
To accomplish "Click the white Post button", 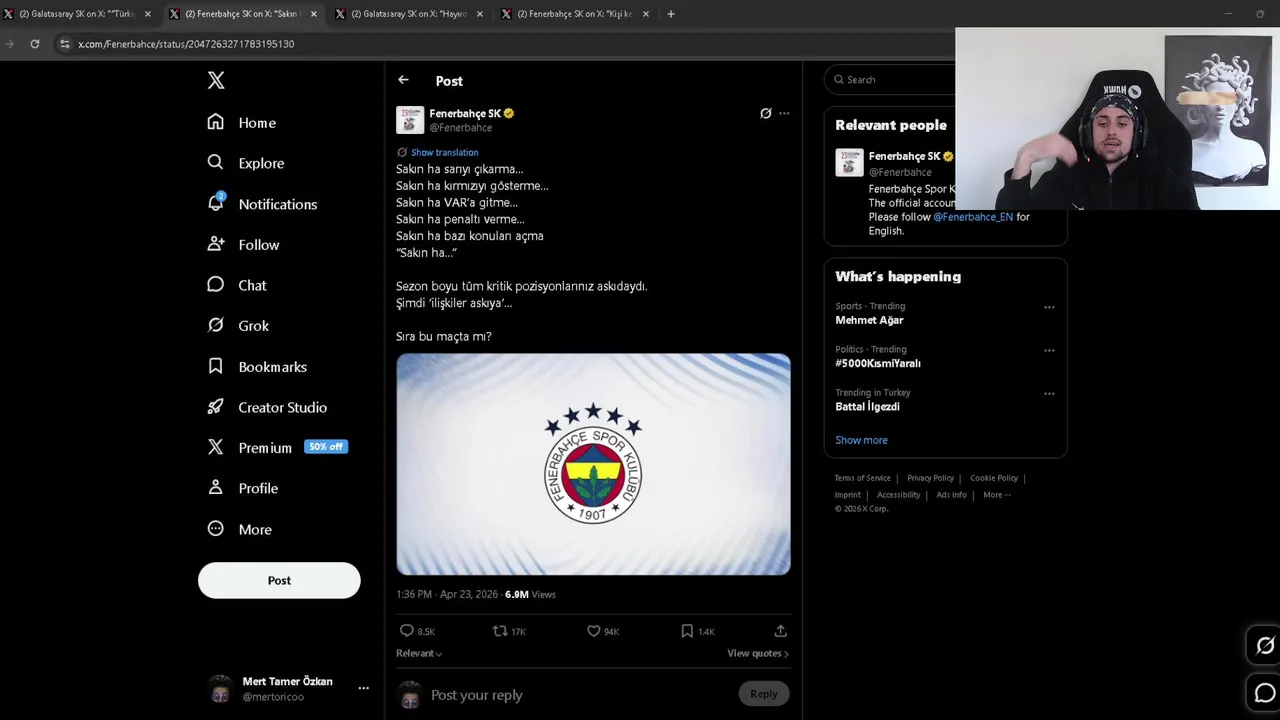I will click(x=279, y=580).
